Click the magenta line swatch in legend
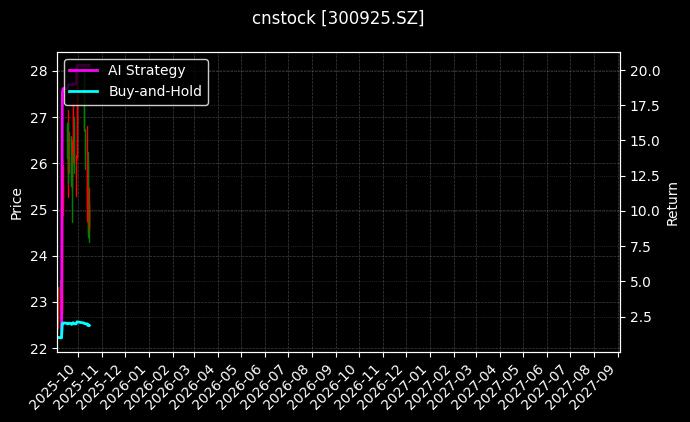The image size is (690, 422). click(84, 70)
